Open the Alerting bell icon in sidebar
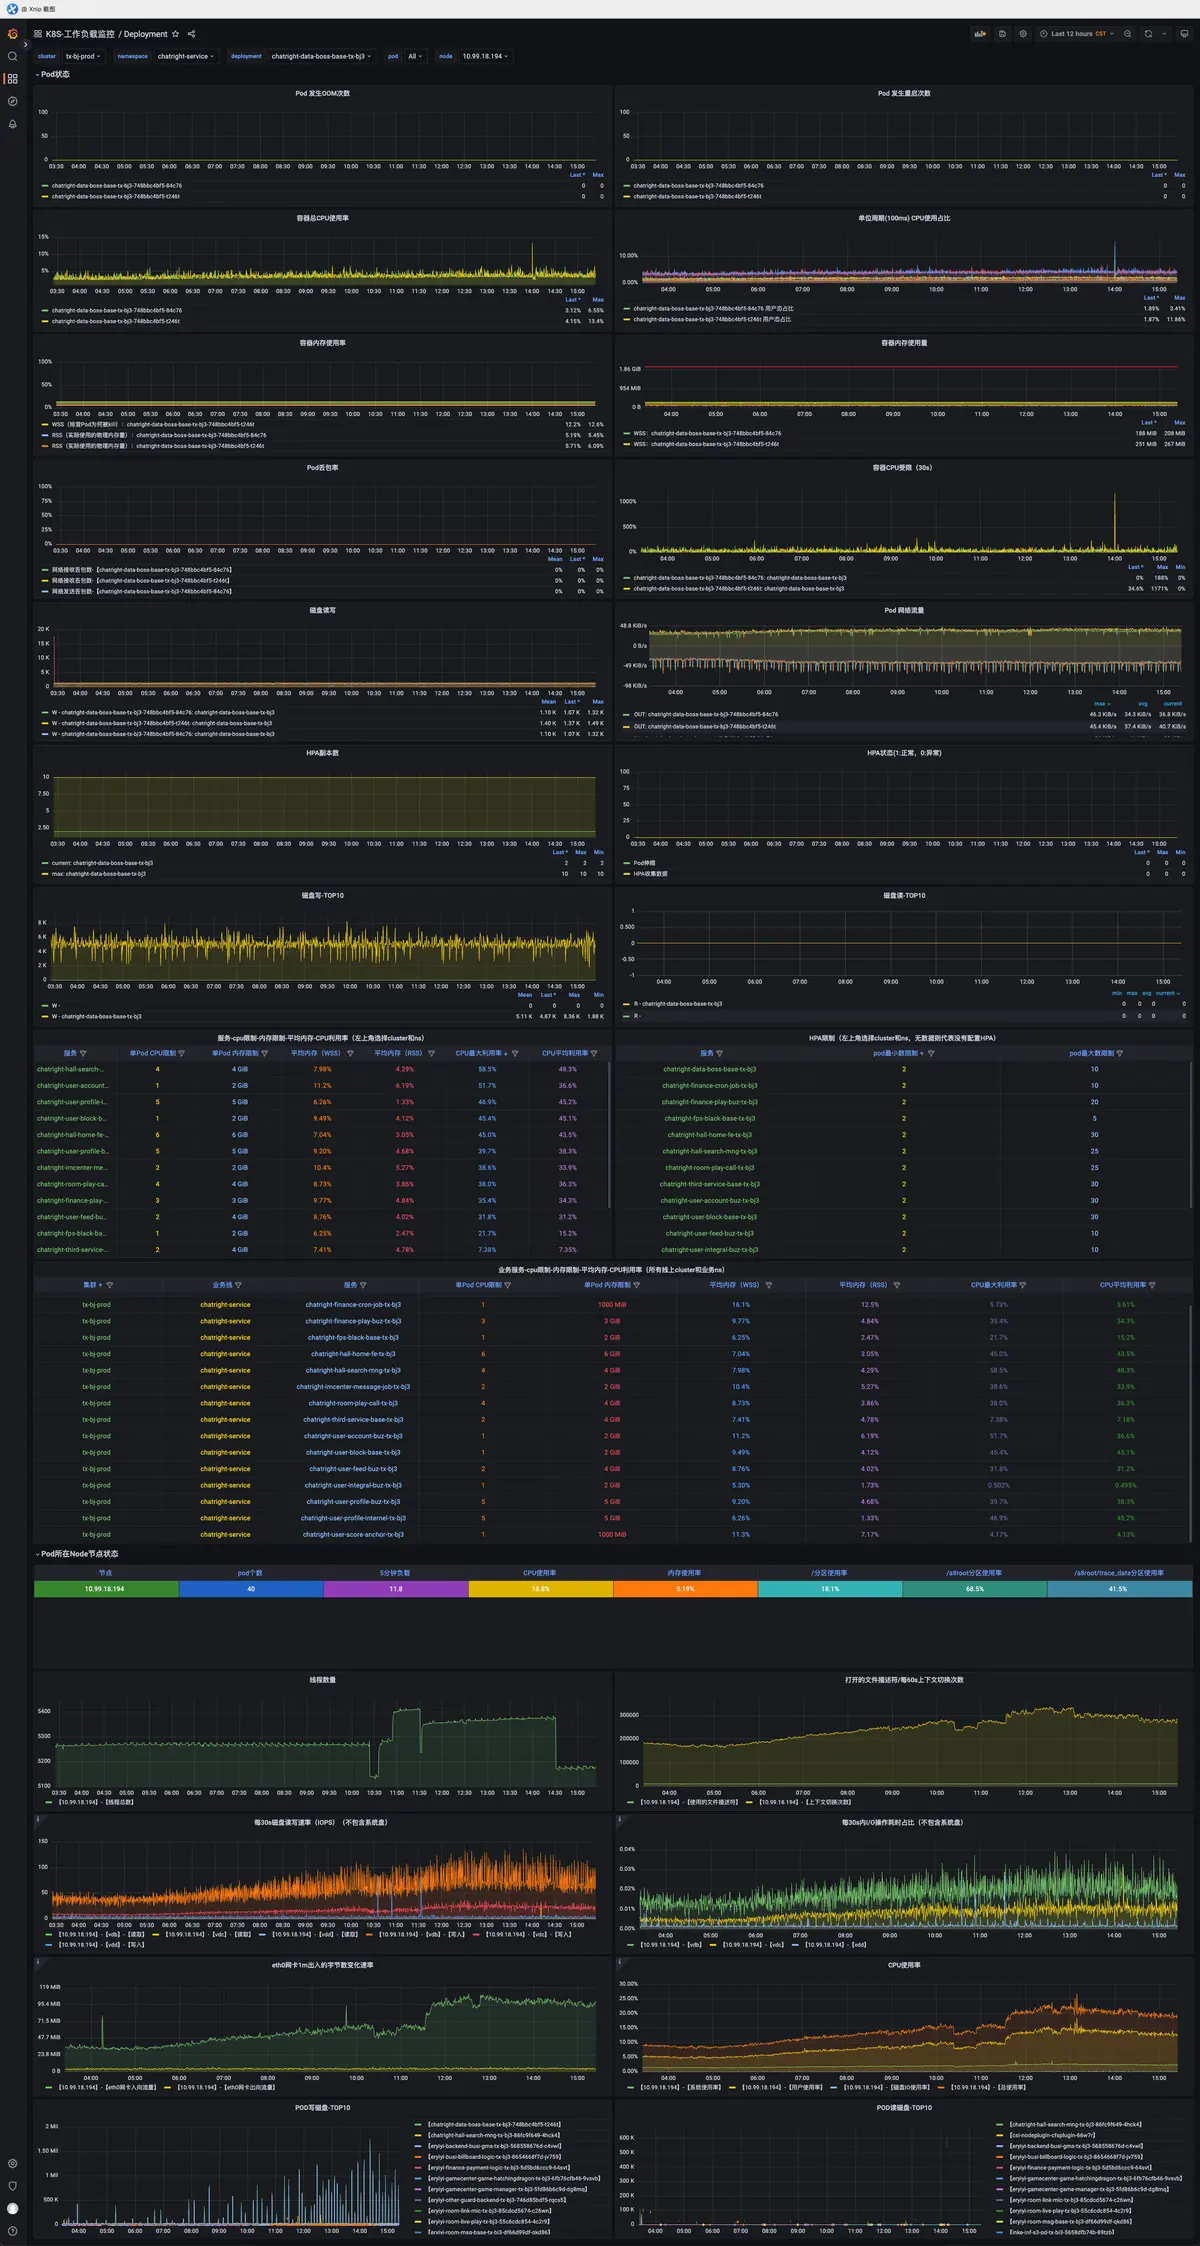This screenshot has height=2246, width=1200. pyautogui.click(x=12, y=124)
